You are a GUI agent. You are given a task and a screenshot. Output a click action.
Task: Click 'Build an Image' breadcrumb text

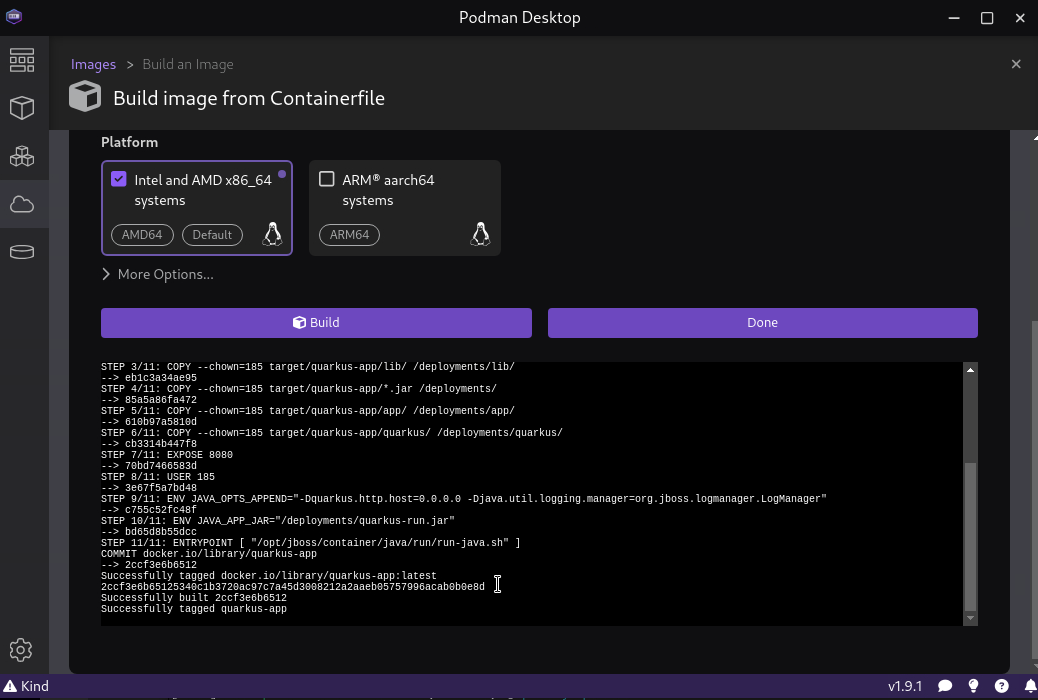coord(188,64)
